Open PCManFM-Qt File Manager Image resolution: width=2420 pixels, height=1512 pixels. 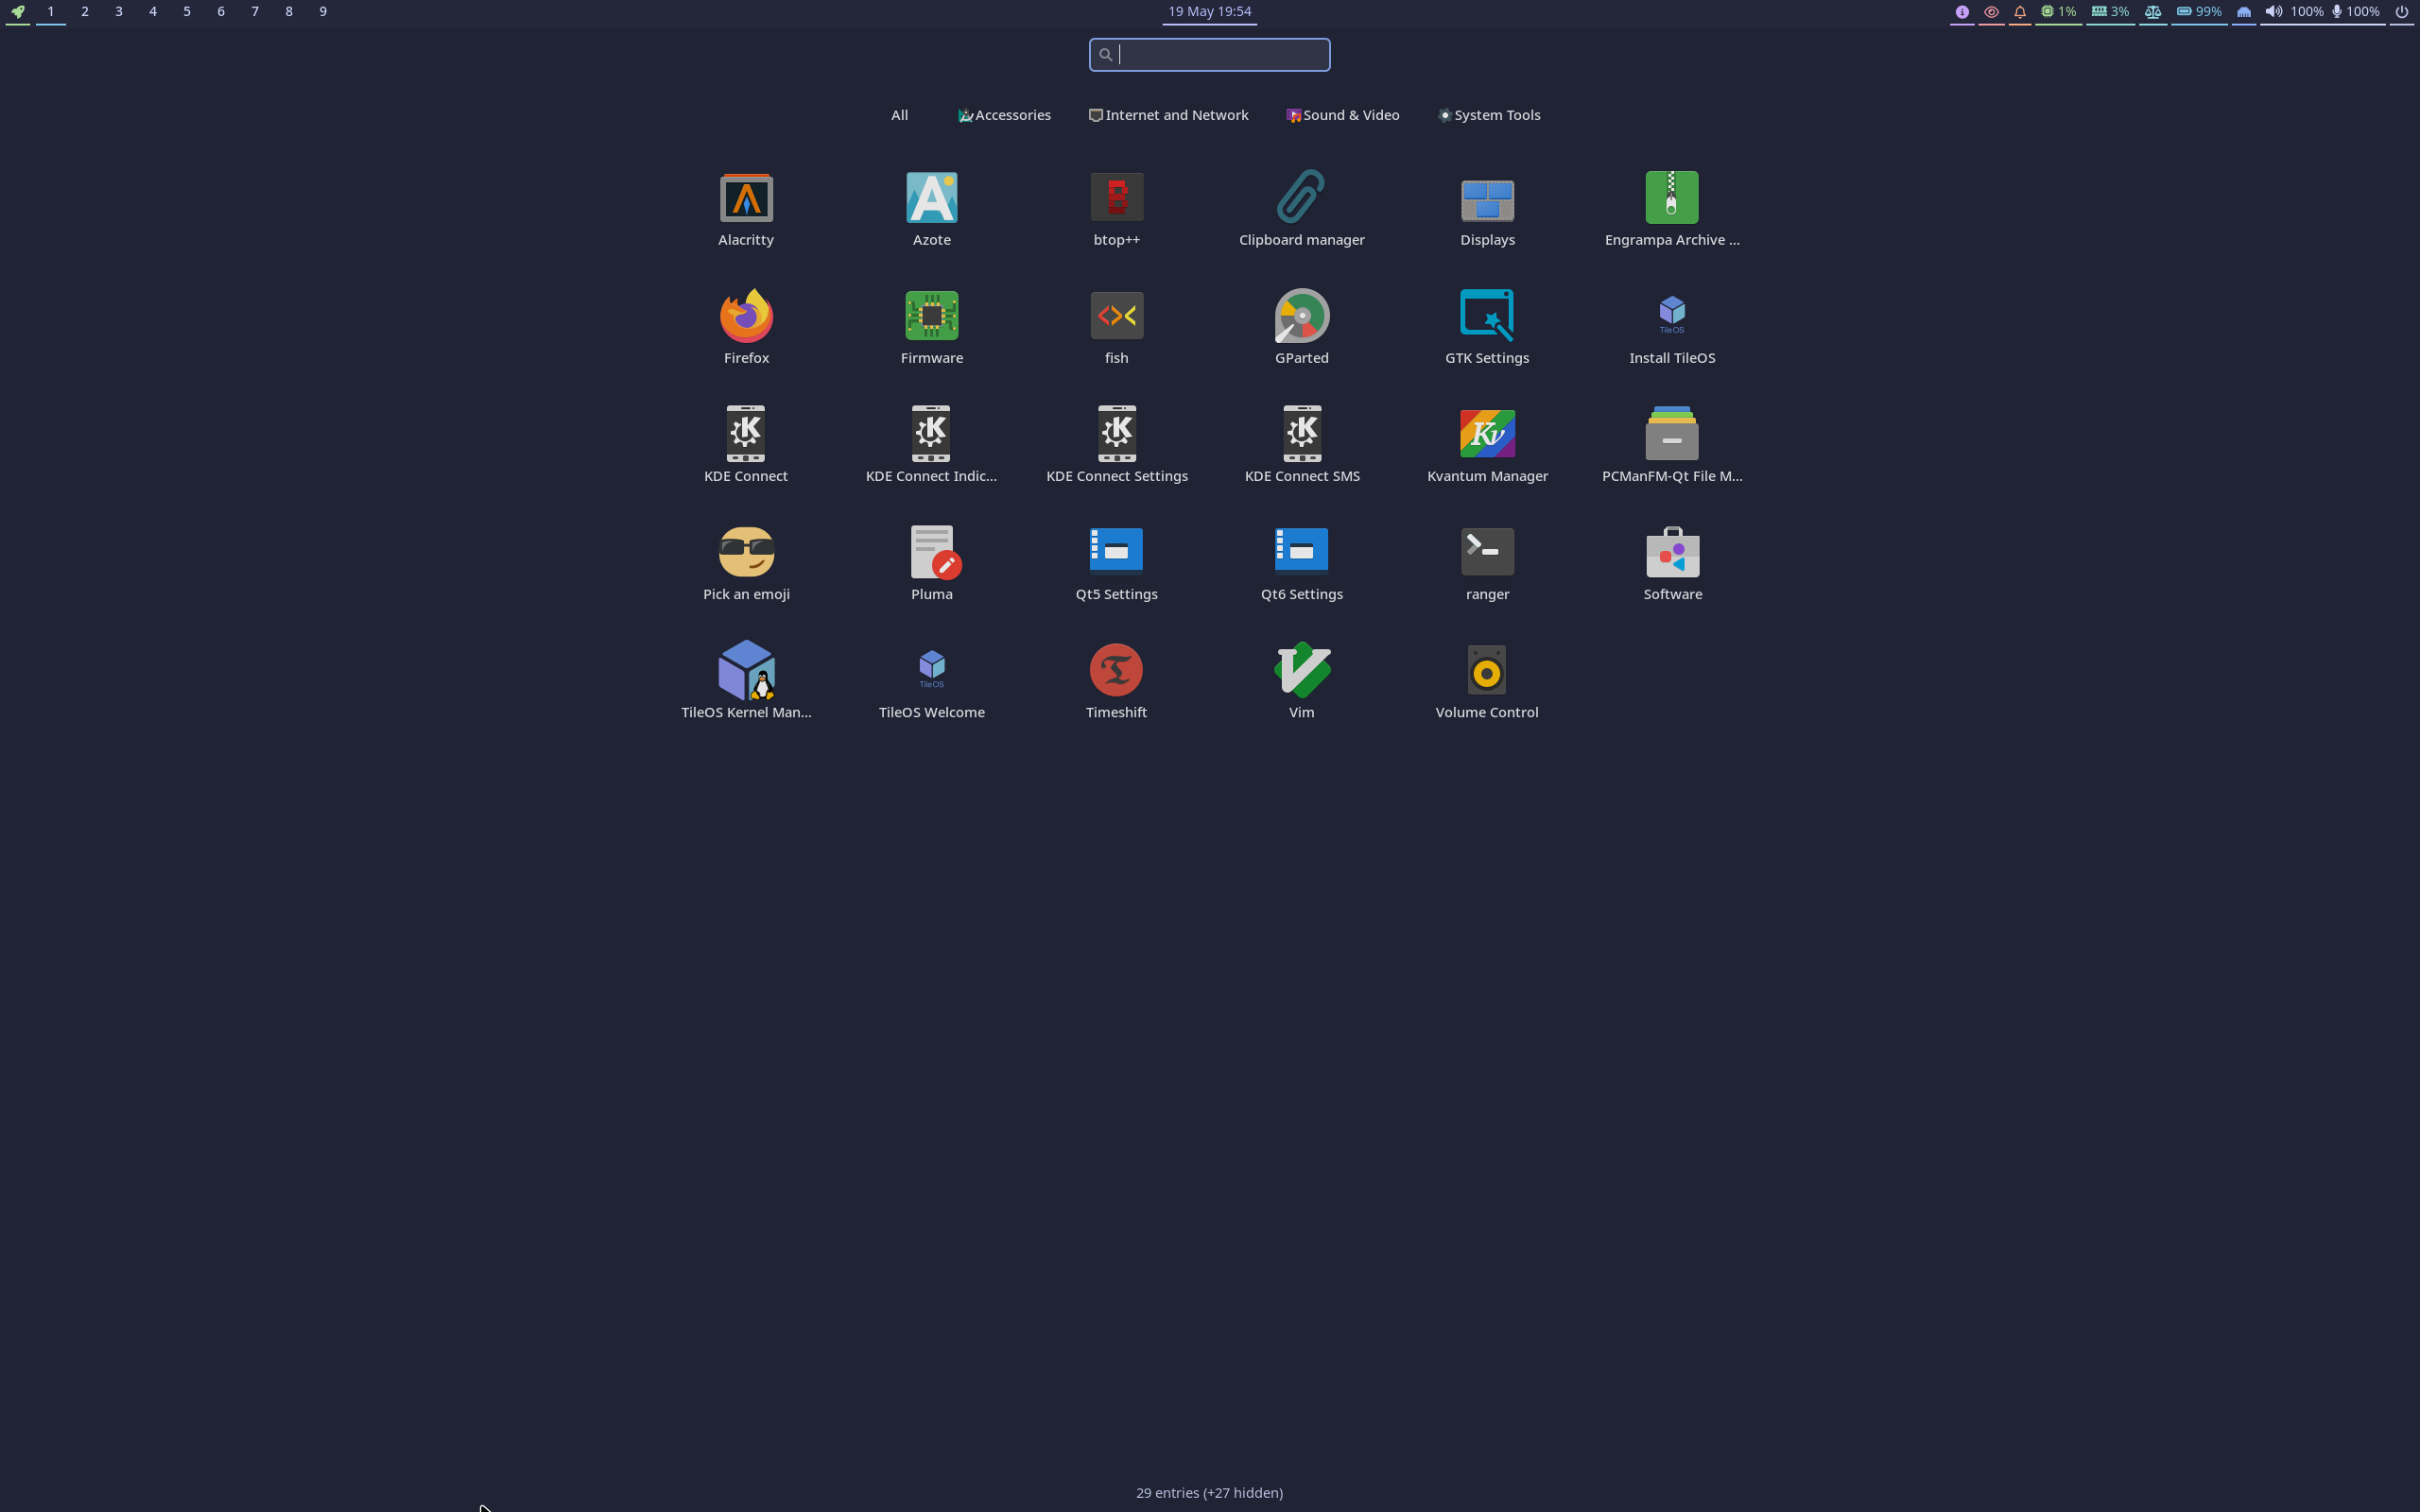coord(1672,446)
